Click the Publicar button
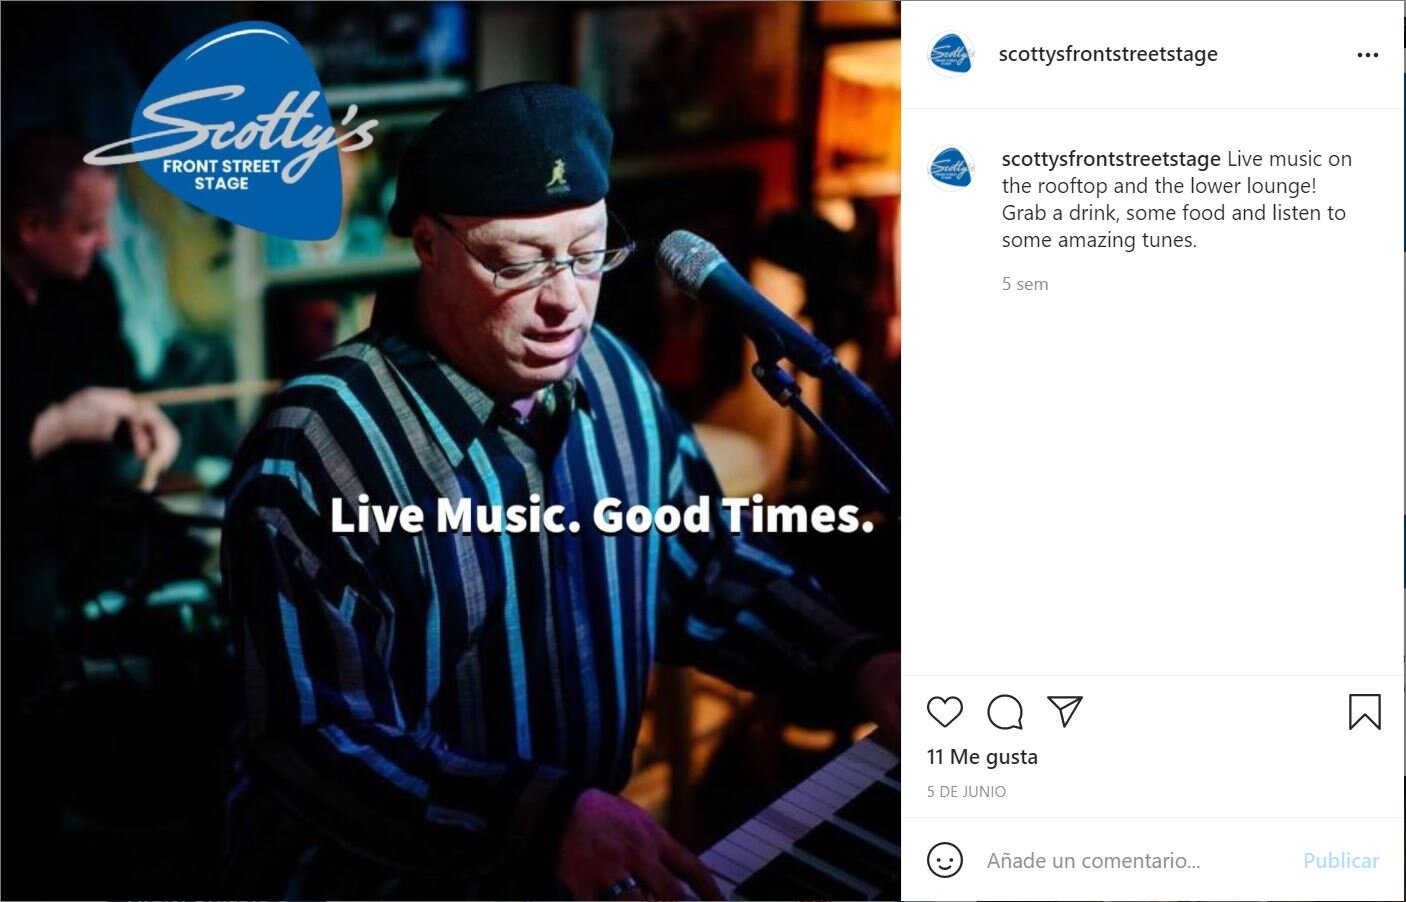The image size is (1406, 902). pos(1341,860)
